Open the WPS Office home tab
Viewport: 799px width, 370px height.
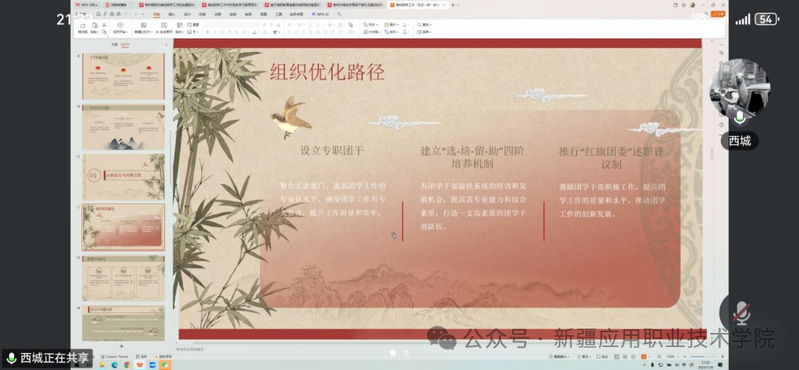click(x=88, y=5)
